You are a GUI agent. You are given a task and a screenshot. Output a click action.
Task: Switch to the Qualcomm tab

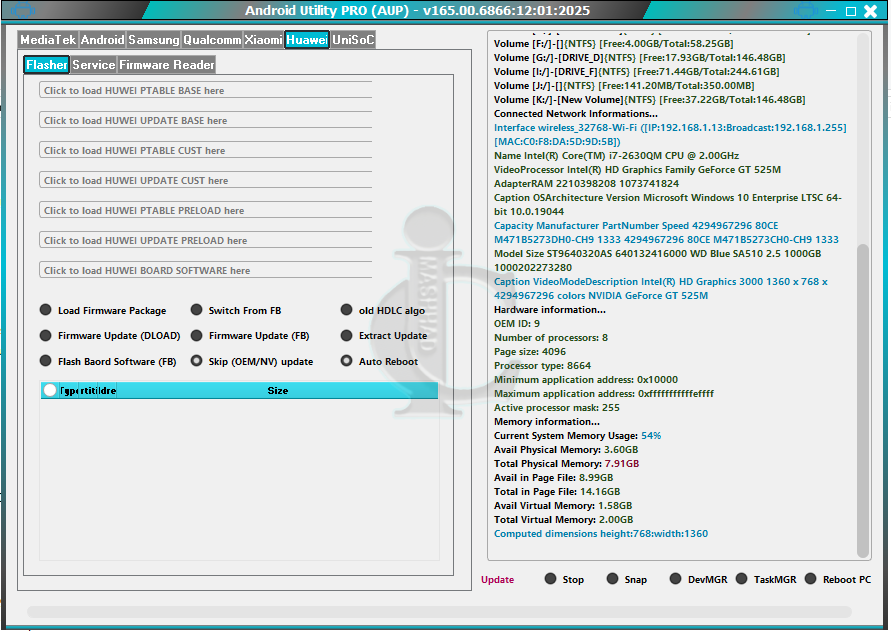pyautogui.click(x=212, y=40)
